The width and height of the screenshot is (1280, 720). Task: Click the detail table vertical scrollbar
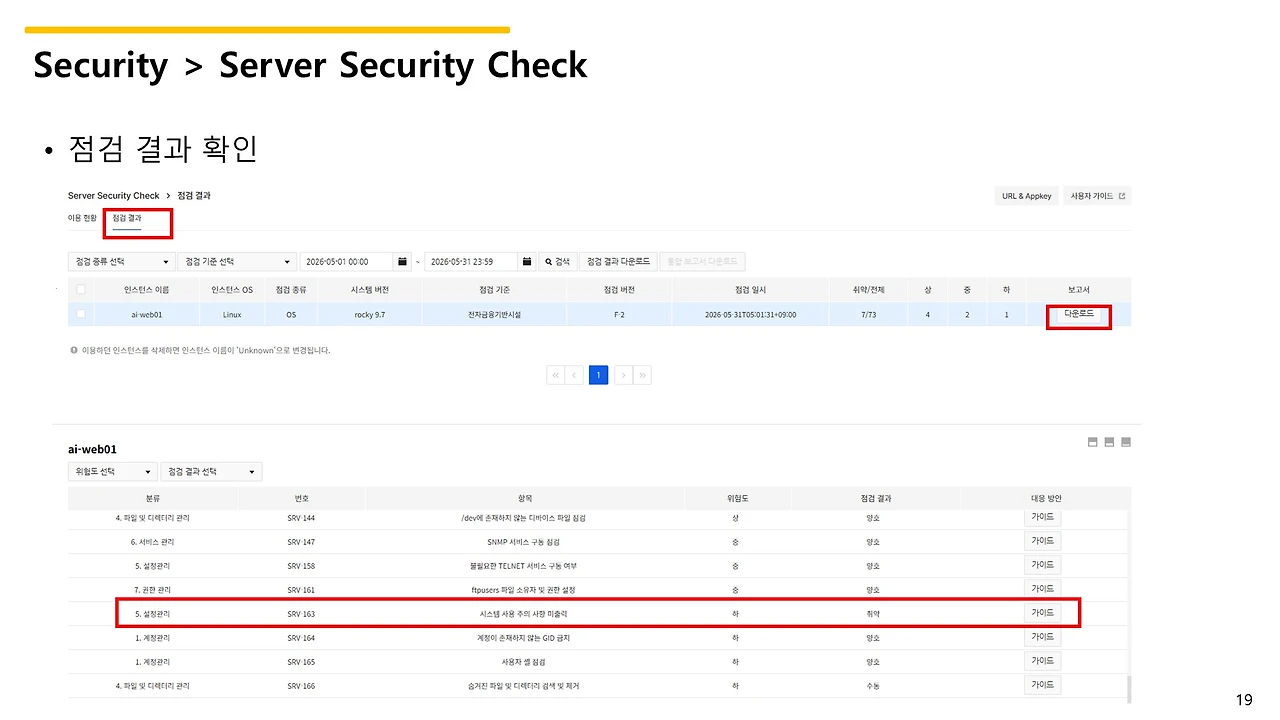click(x=1130, y=690)
